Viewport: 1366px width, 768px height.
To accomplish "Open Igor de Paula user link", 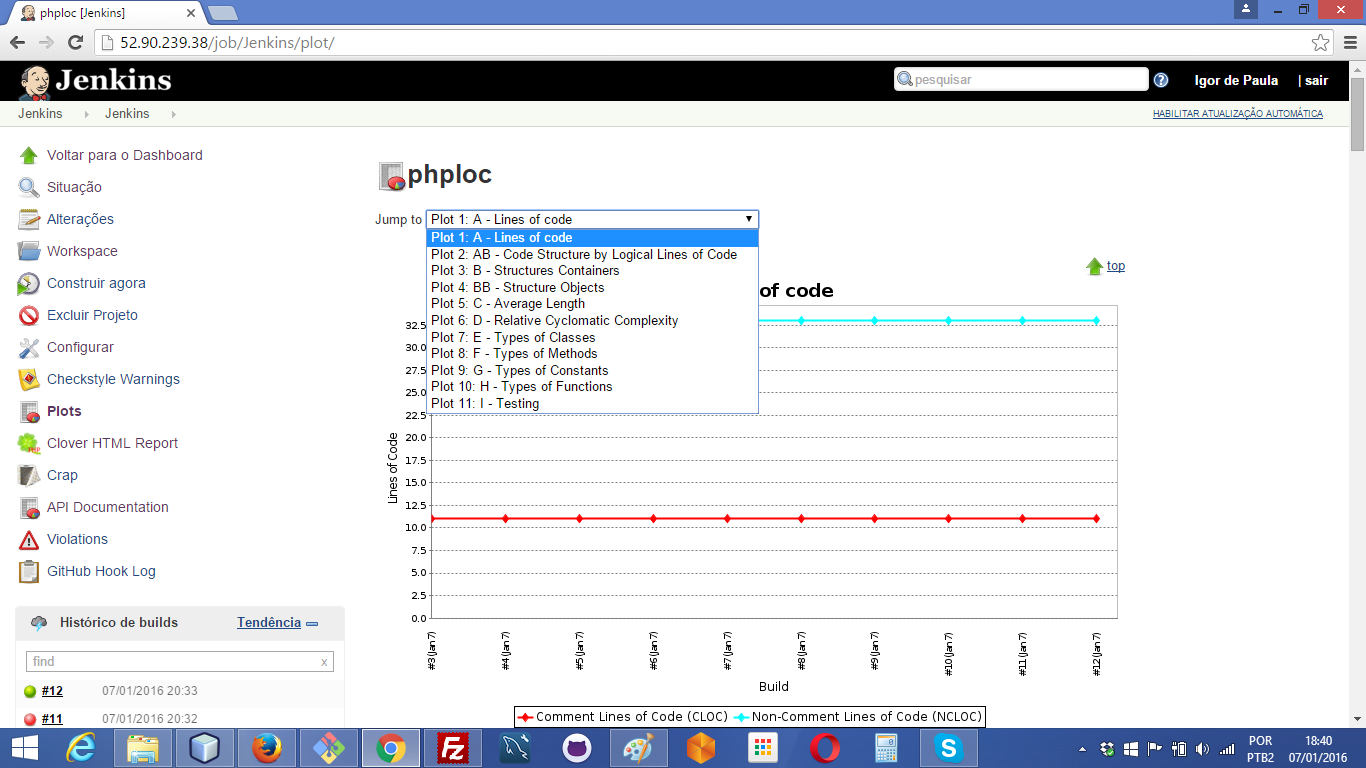I will pos(1236,80).
